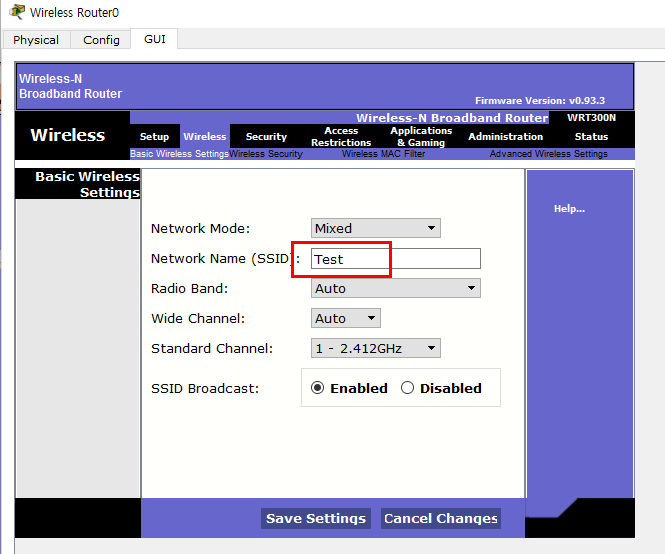The image size is (665, 554).
Task: Expand the Standard Channel dropdown
Action: coord(376,348)
